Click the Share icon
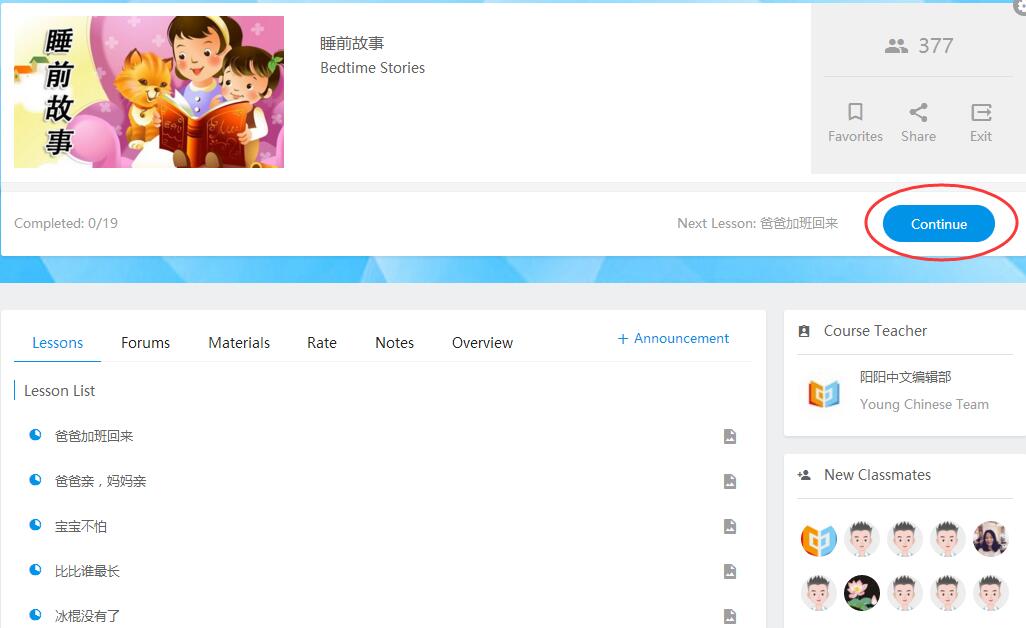The height and width of the screenshot is (628, 1026). 918,112
